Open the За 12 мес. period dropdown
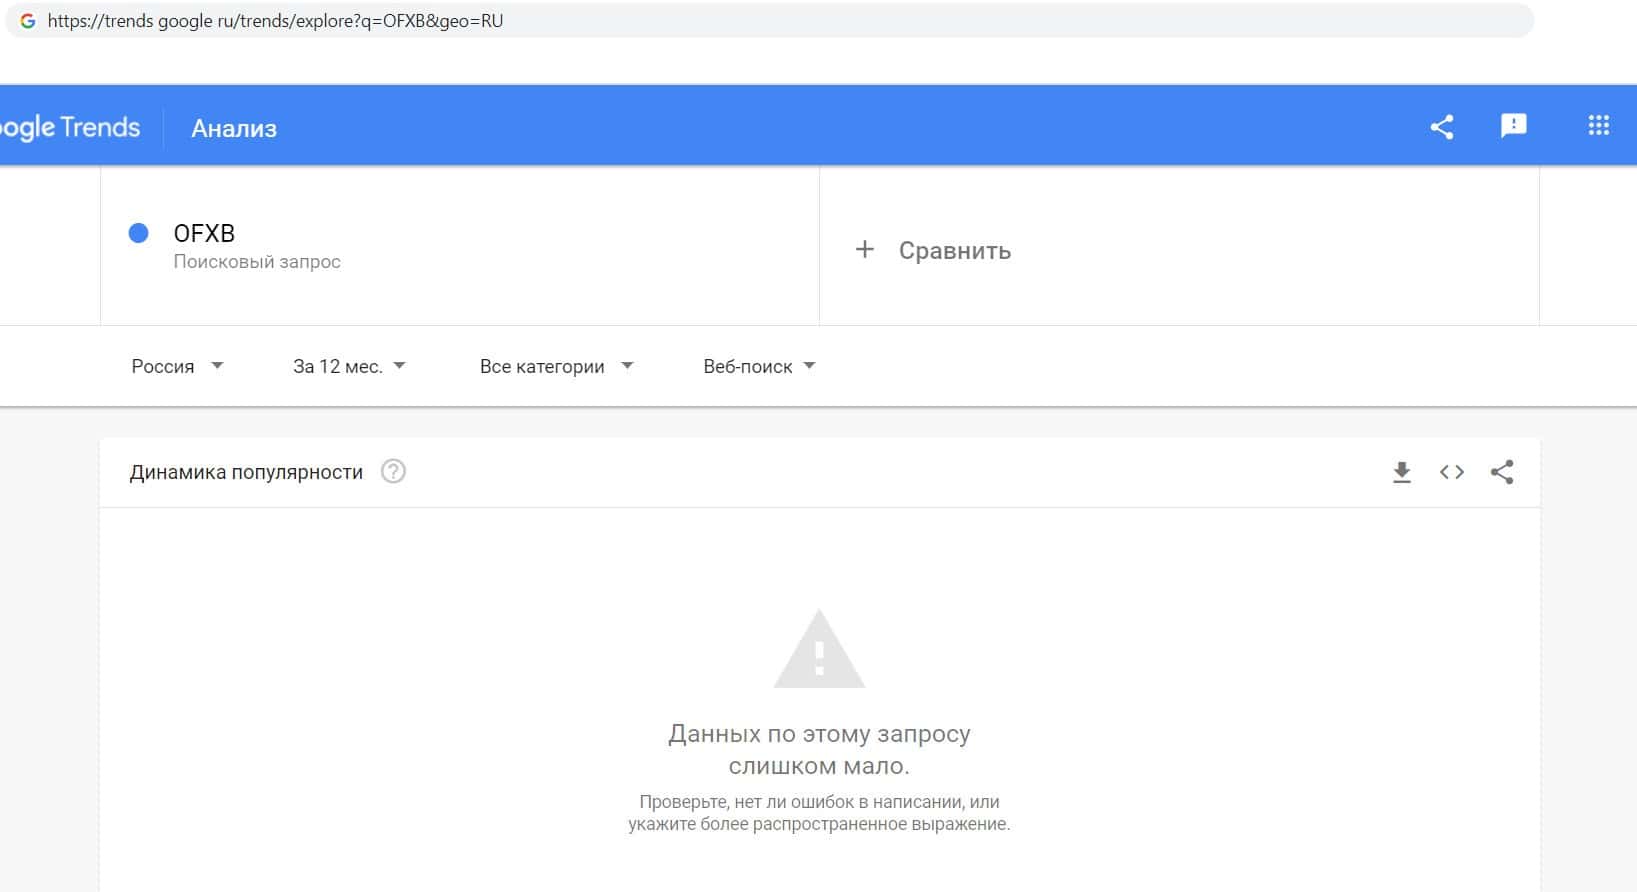1637x892 pixels. (x=349, y=366)
